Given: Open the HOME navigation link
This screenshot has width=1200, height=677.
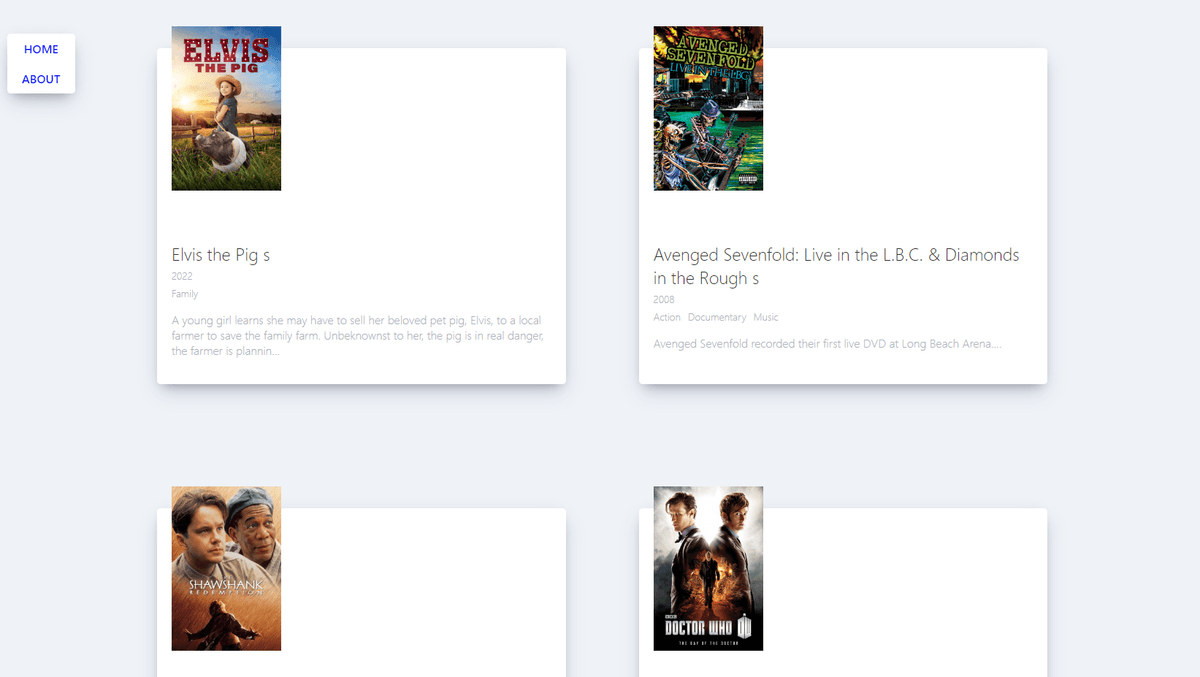Looking at the screenshot, I should (x=41, y=49).
